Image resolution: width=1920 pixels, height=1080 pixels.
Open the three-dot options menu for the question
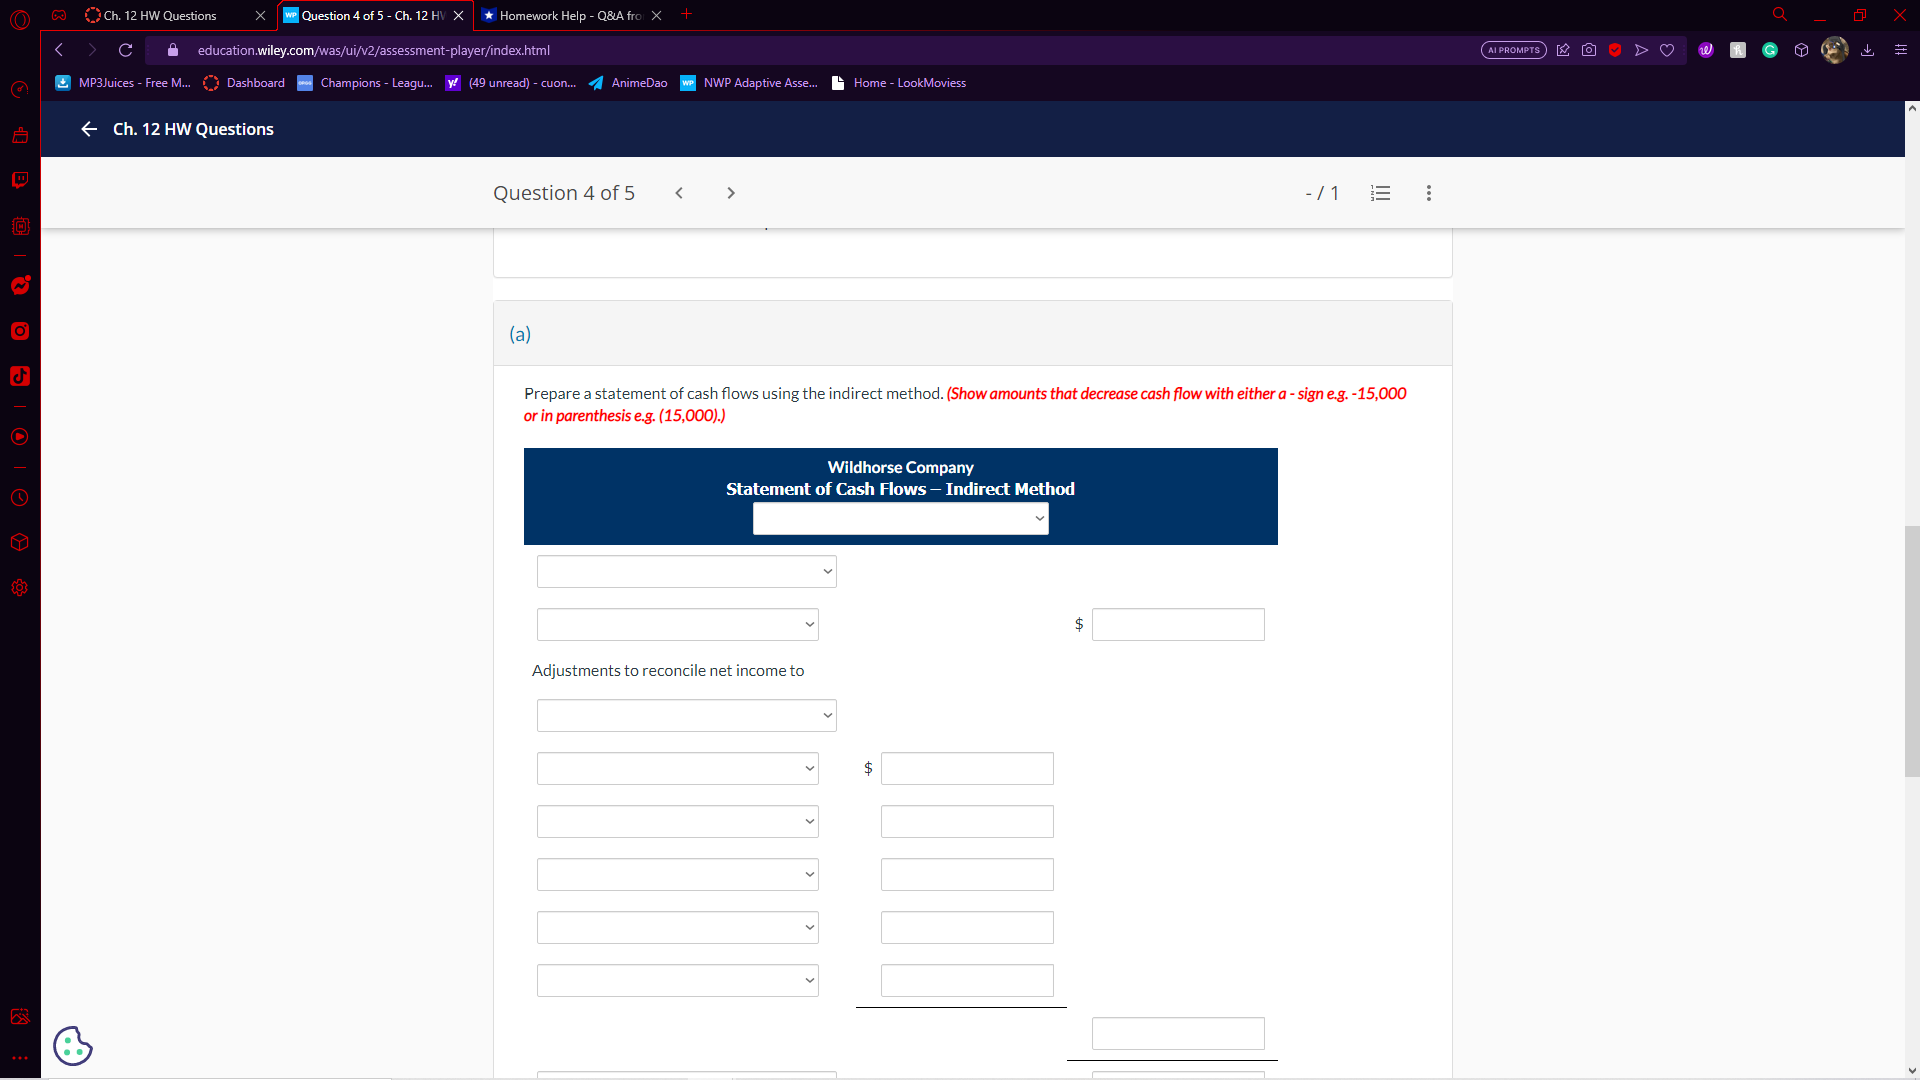click(1428, 193)
